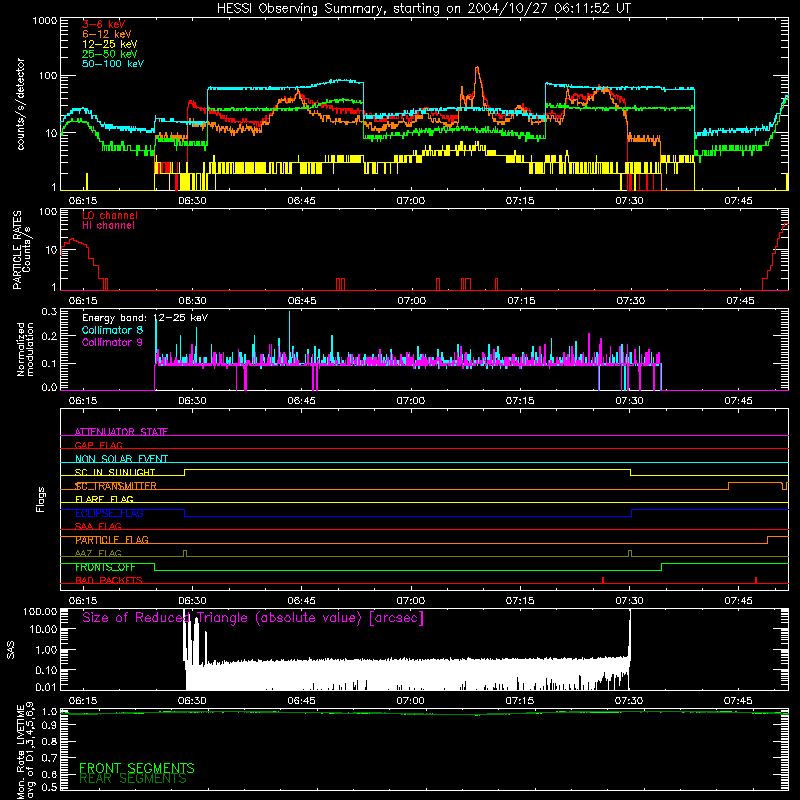The height and width of the screenshot is (800, 800).
Task: Click the Size of Reduced Triangle caption
Action: (x=253, y=618)
